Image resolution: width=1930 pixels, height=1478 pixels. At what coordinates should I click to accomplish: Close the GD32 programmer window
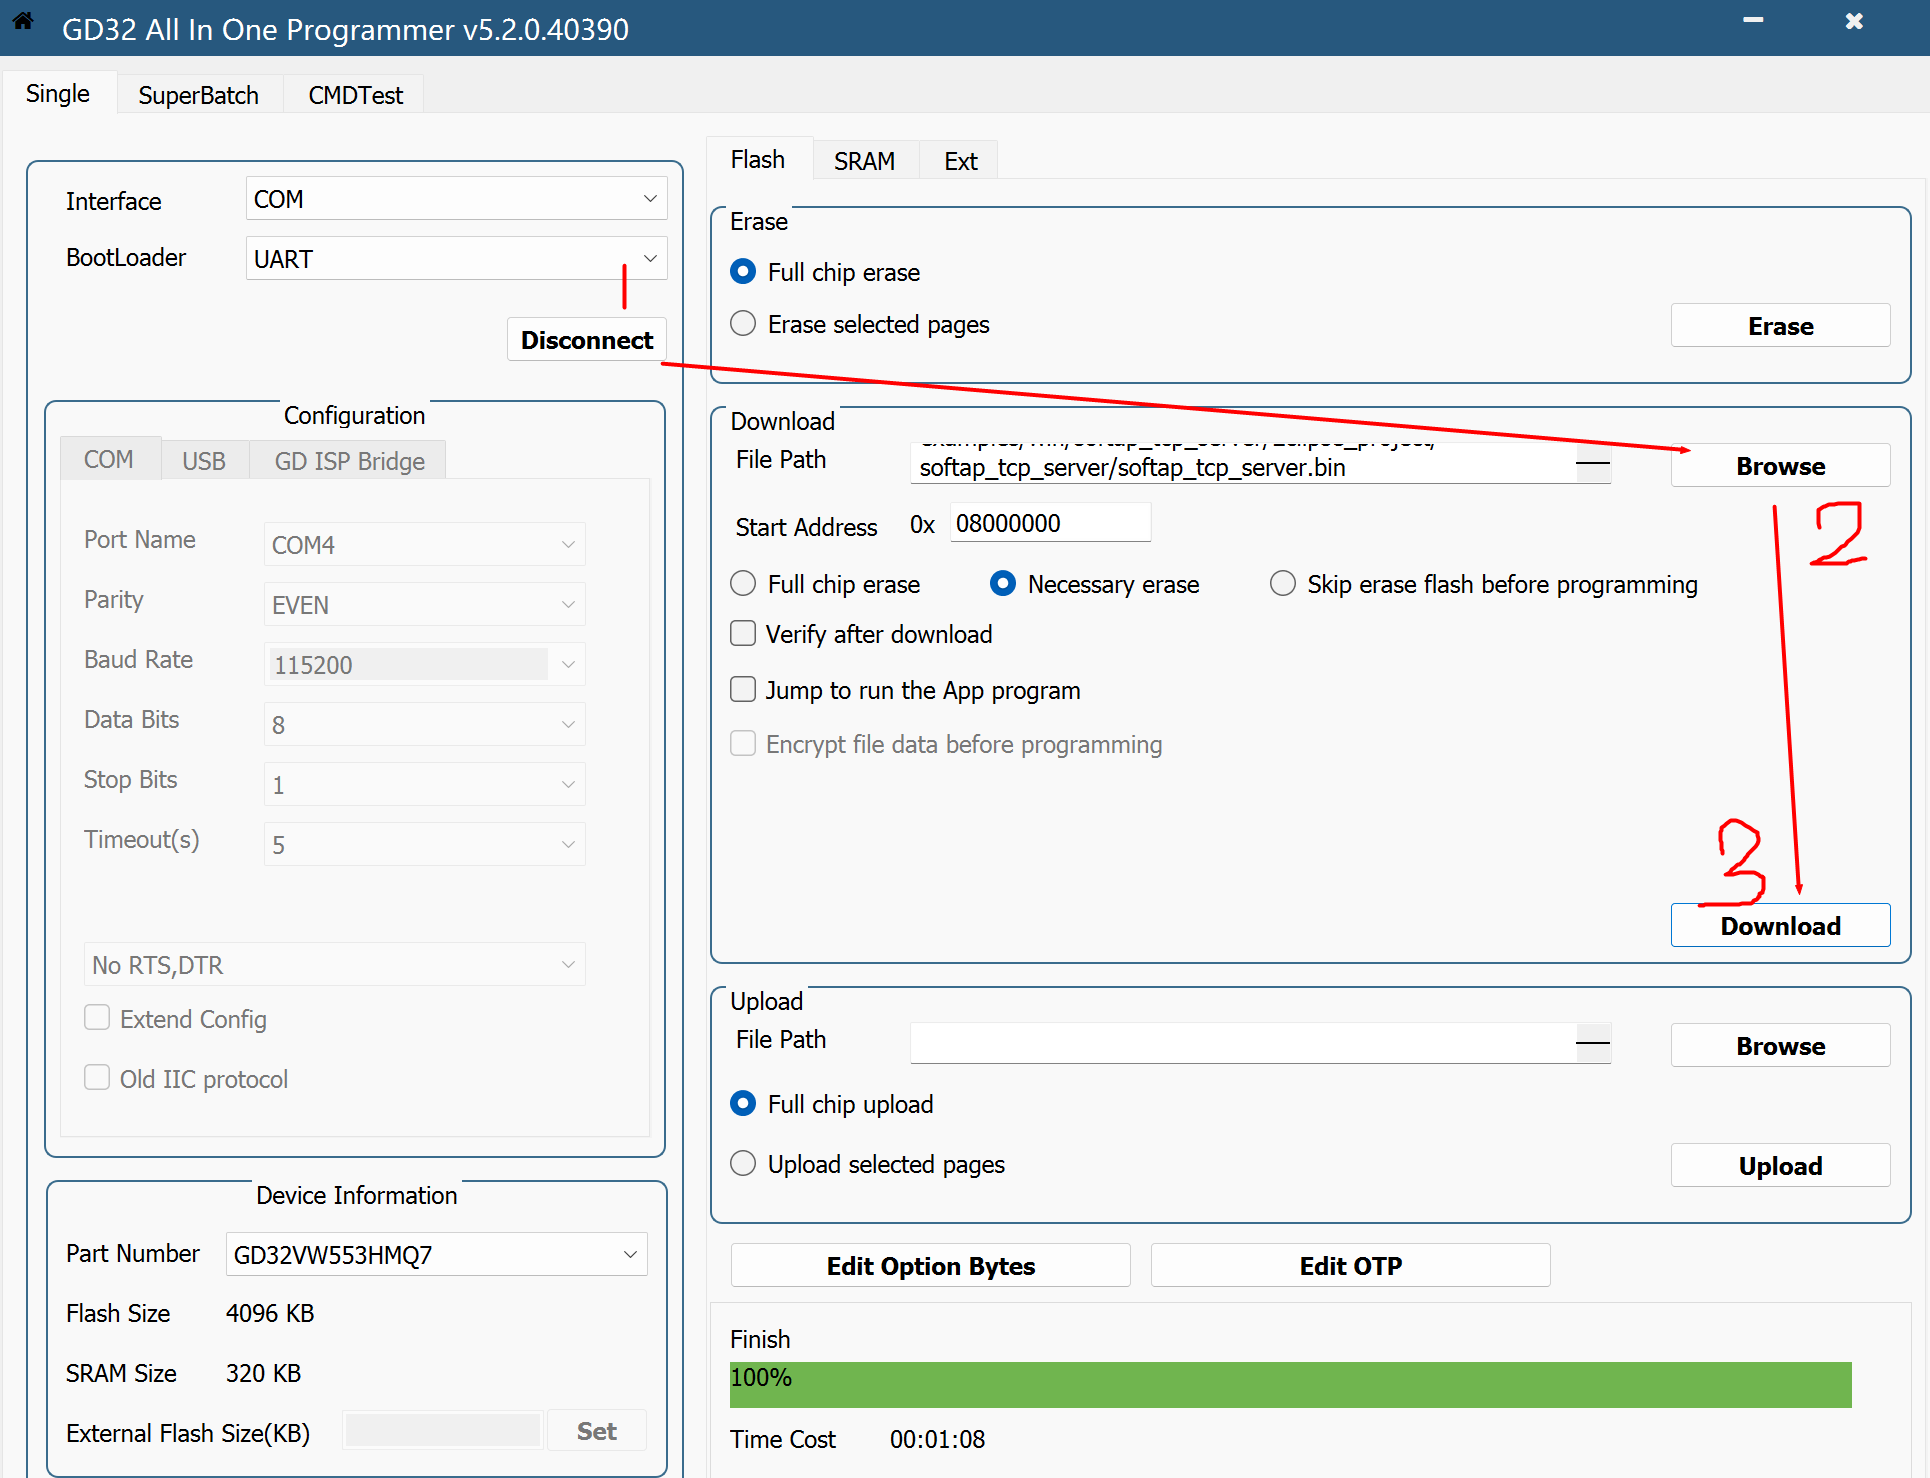1854,21
